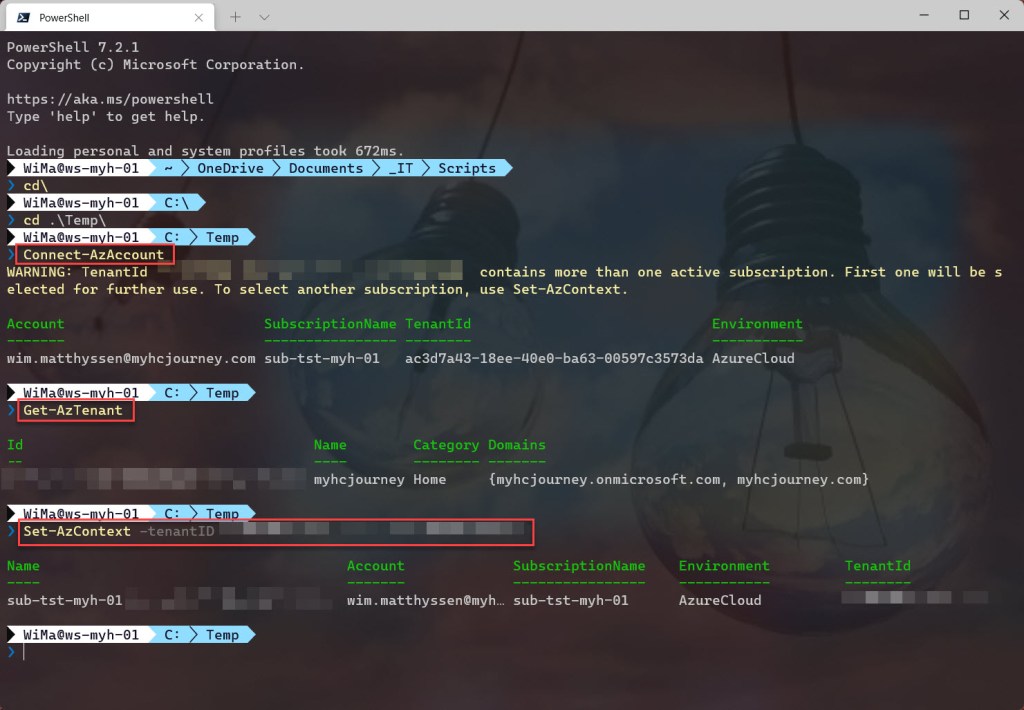Click the empty prompt line at the bottom
Screen dimensions: 1024x710
click(x=200, y=652)
